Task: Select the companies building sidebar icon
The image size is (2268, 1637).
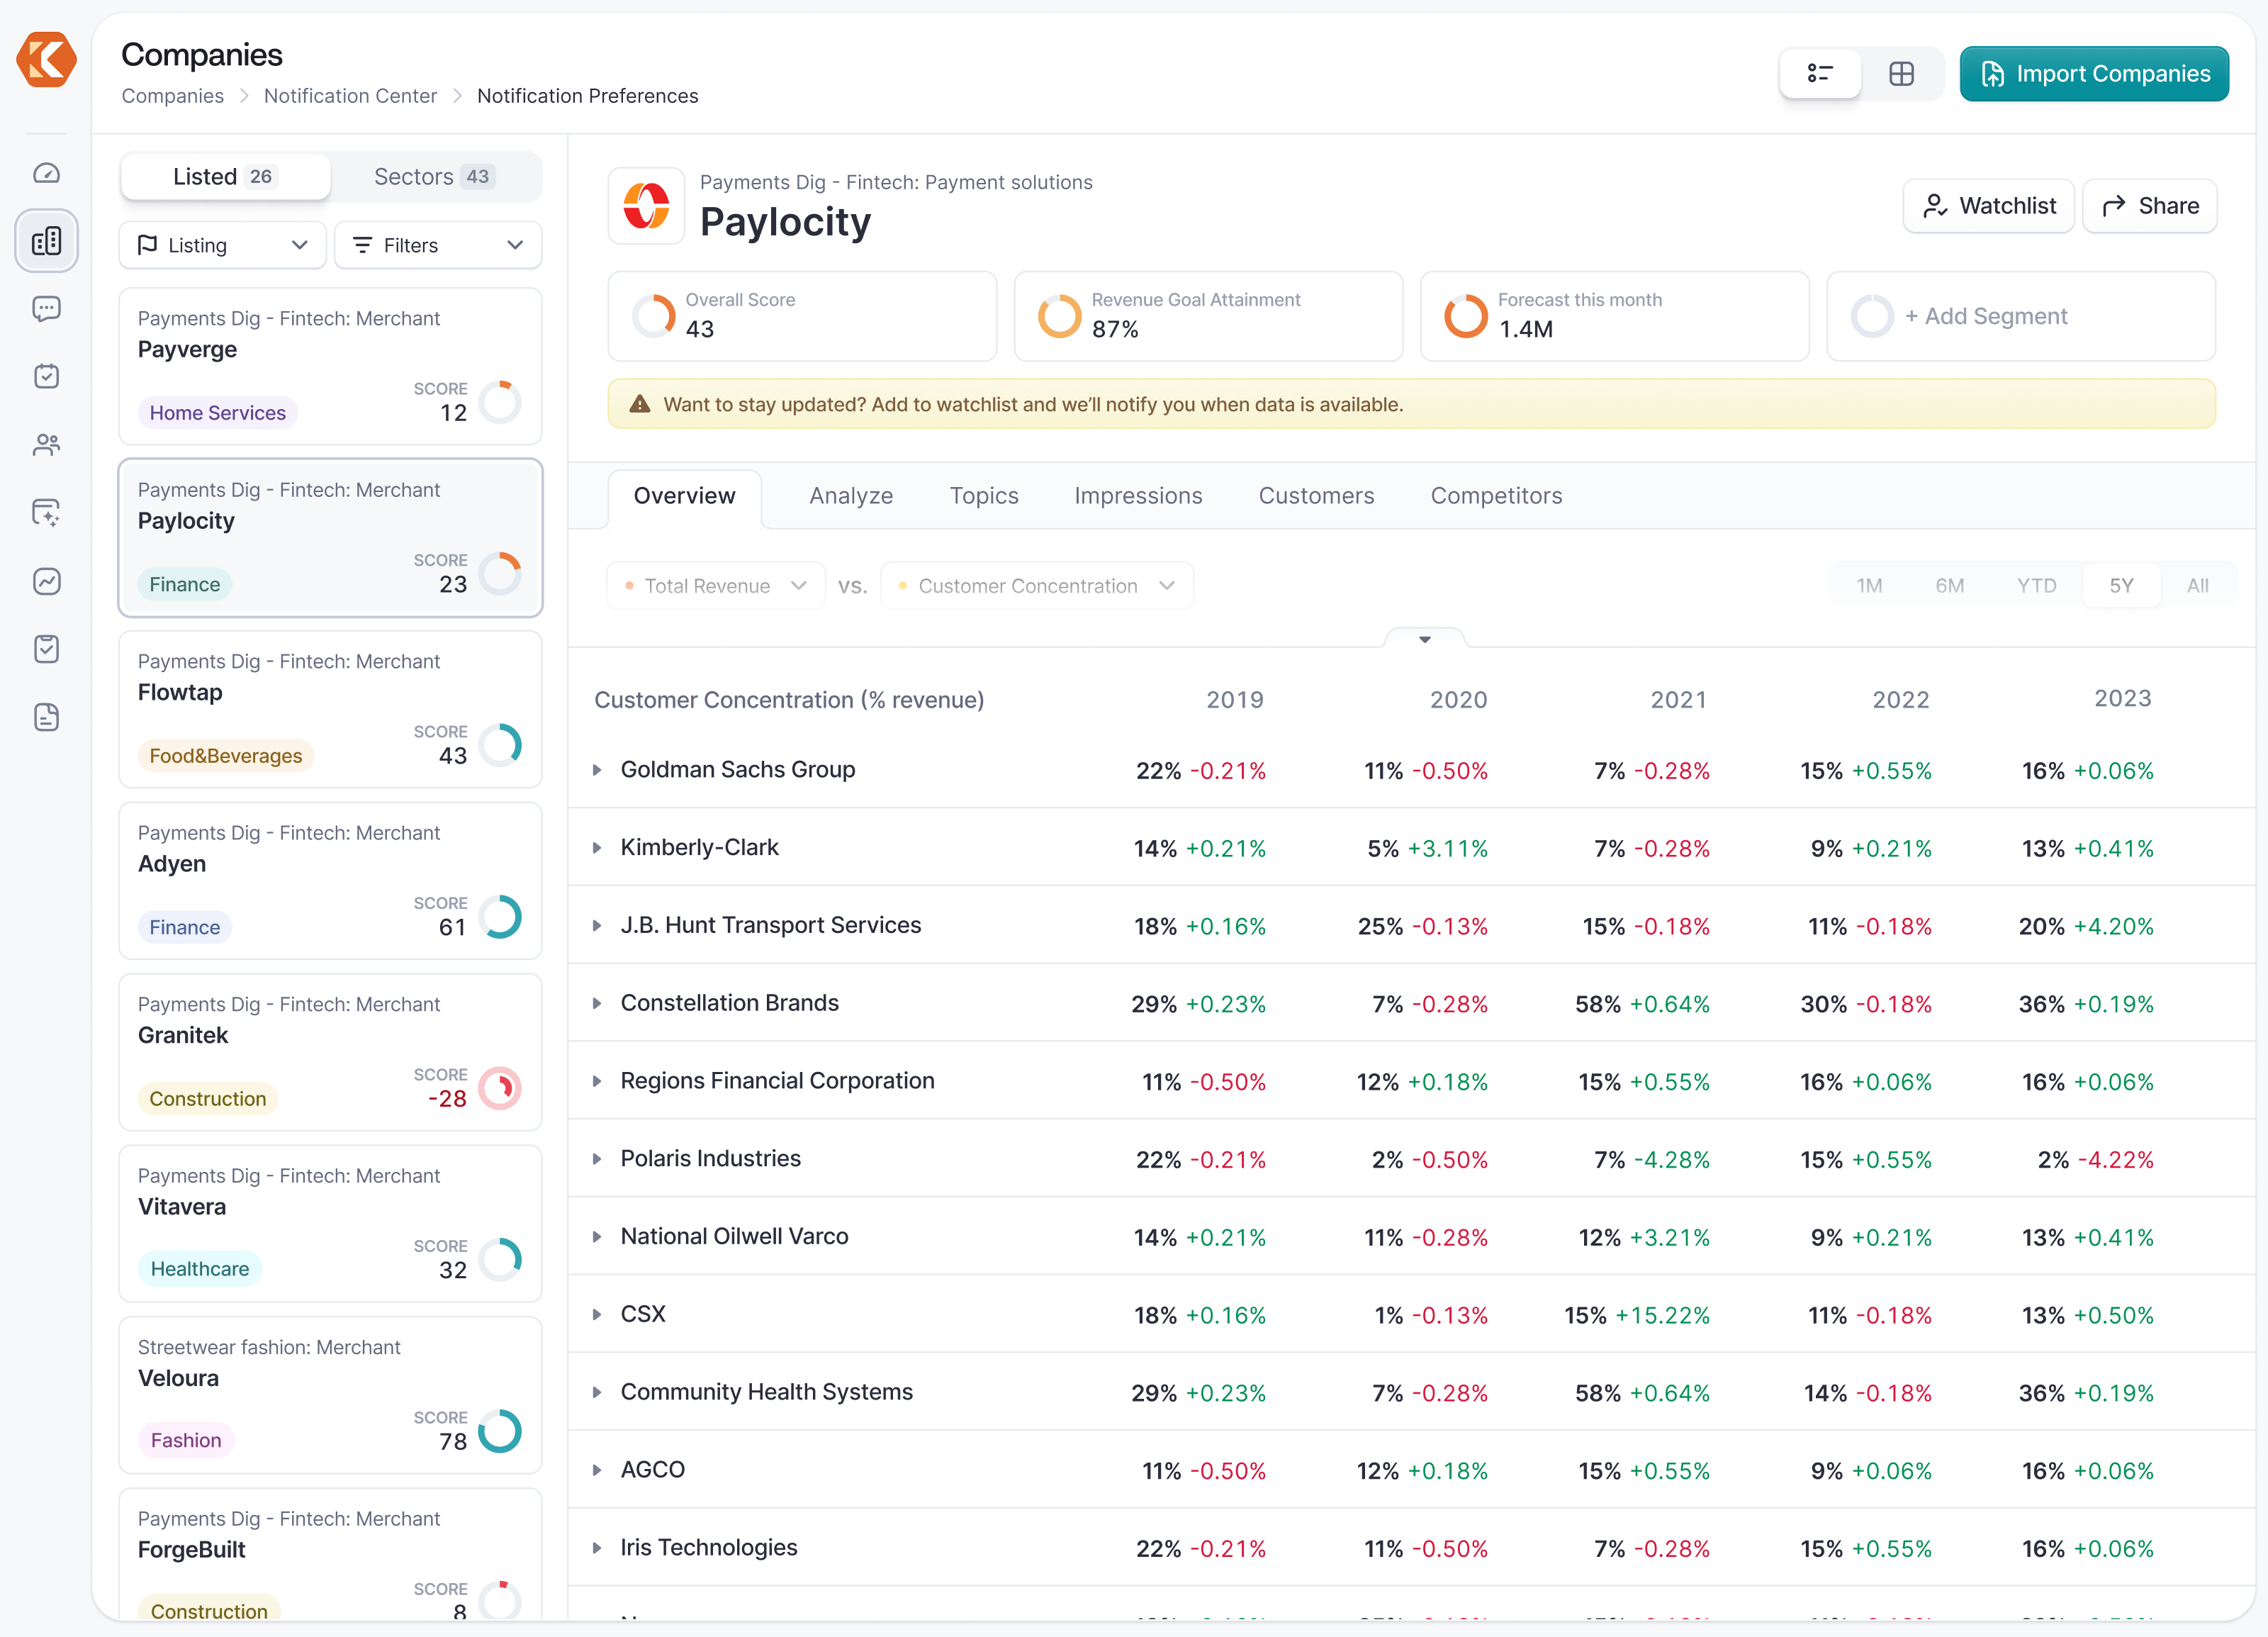Action: (x=46, y=241)
